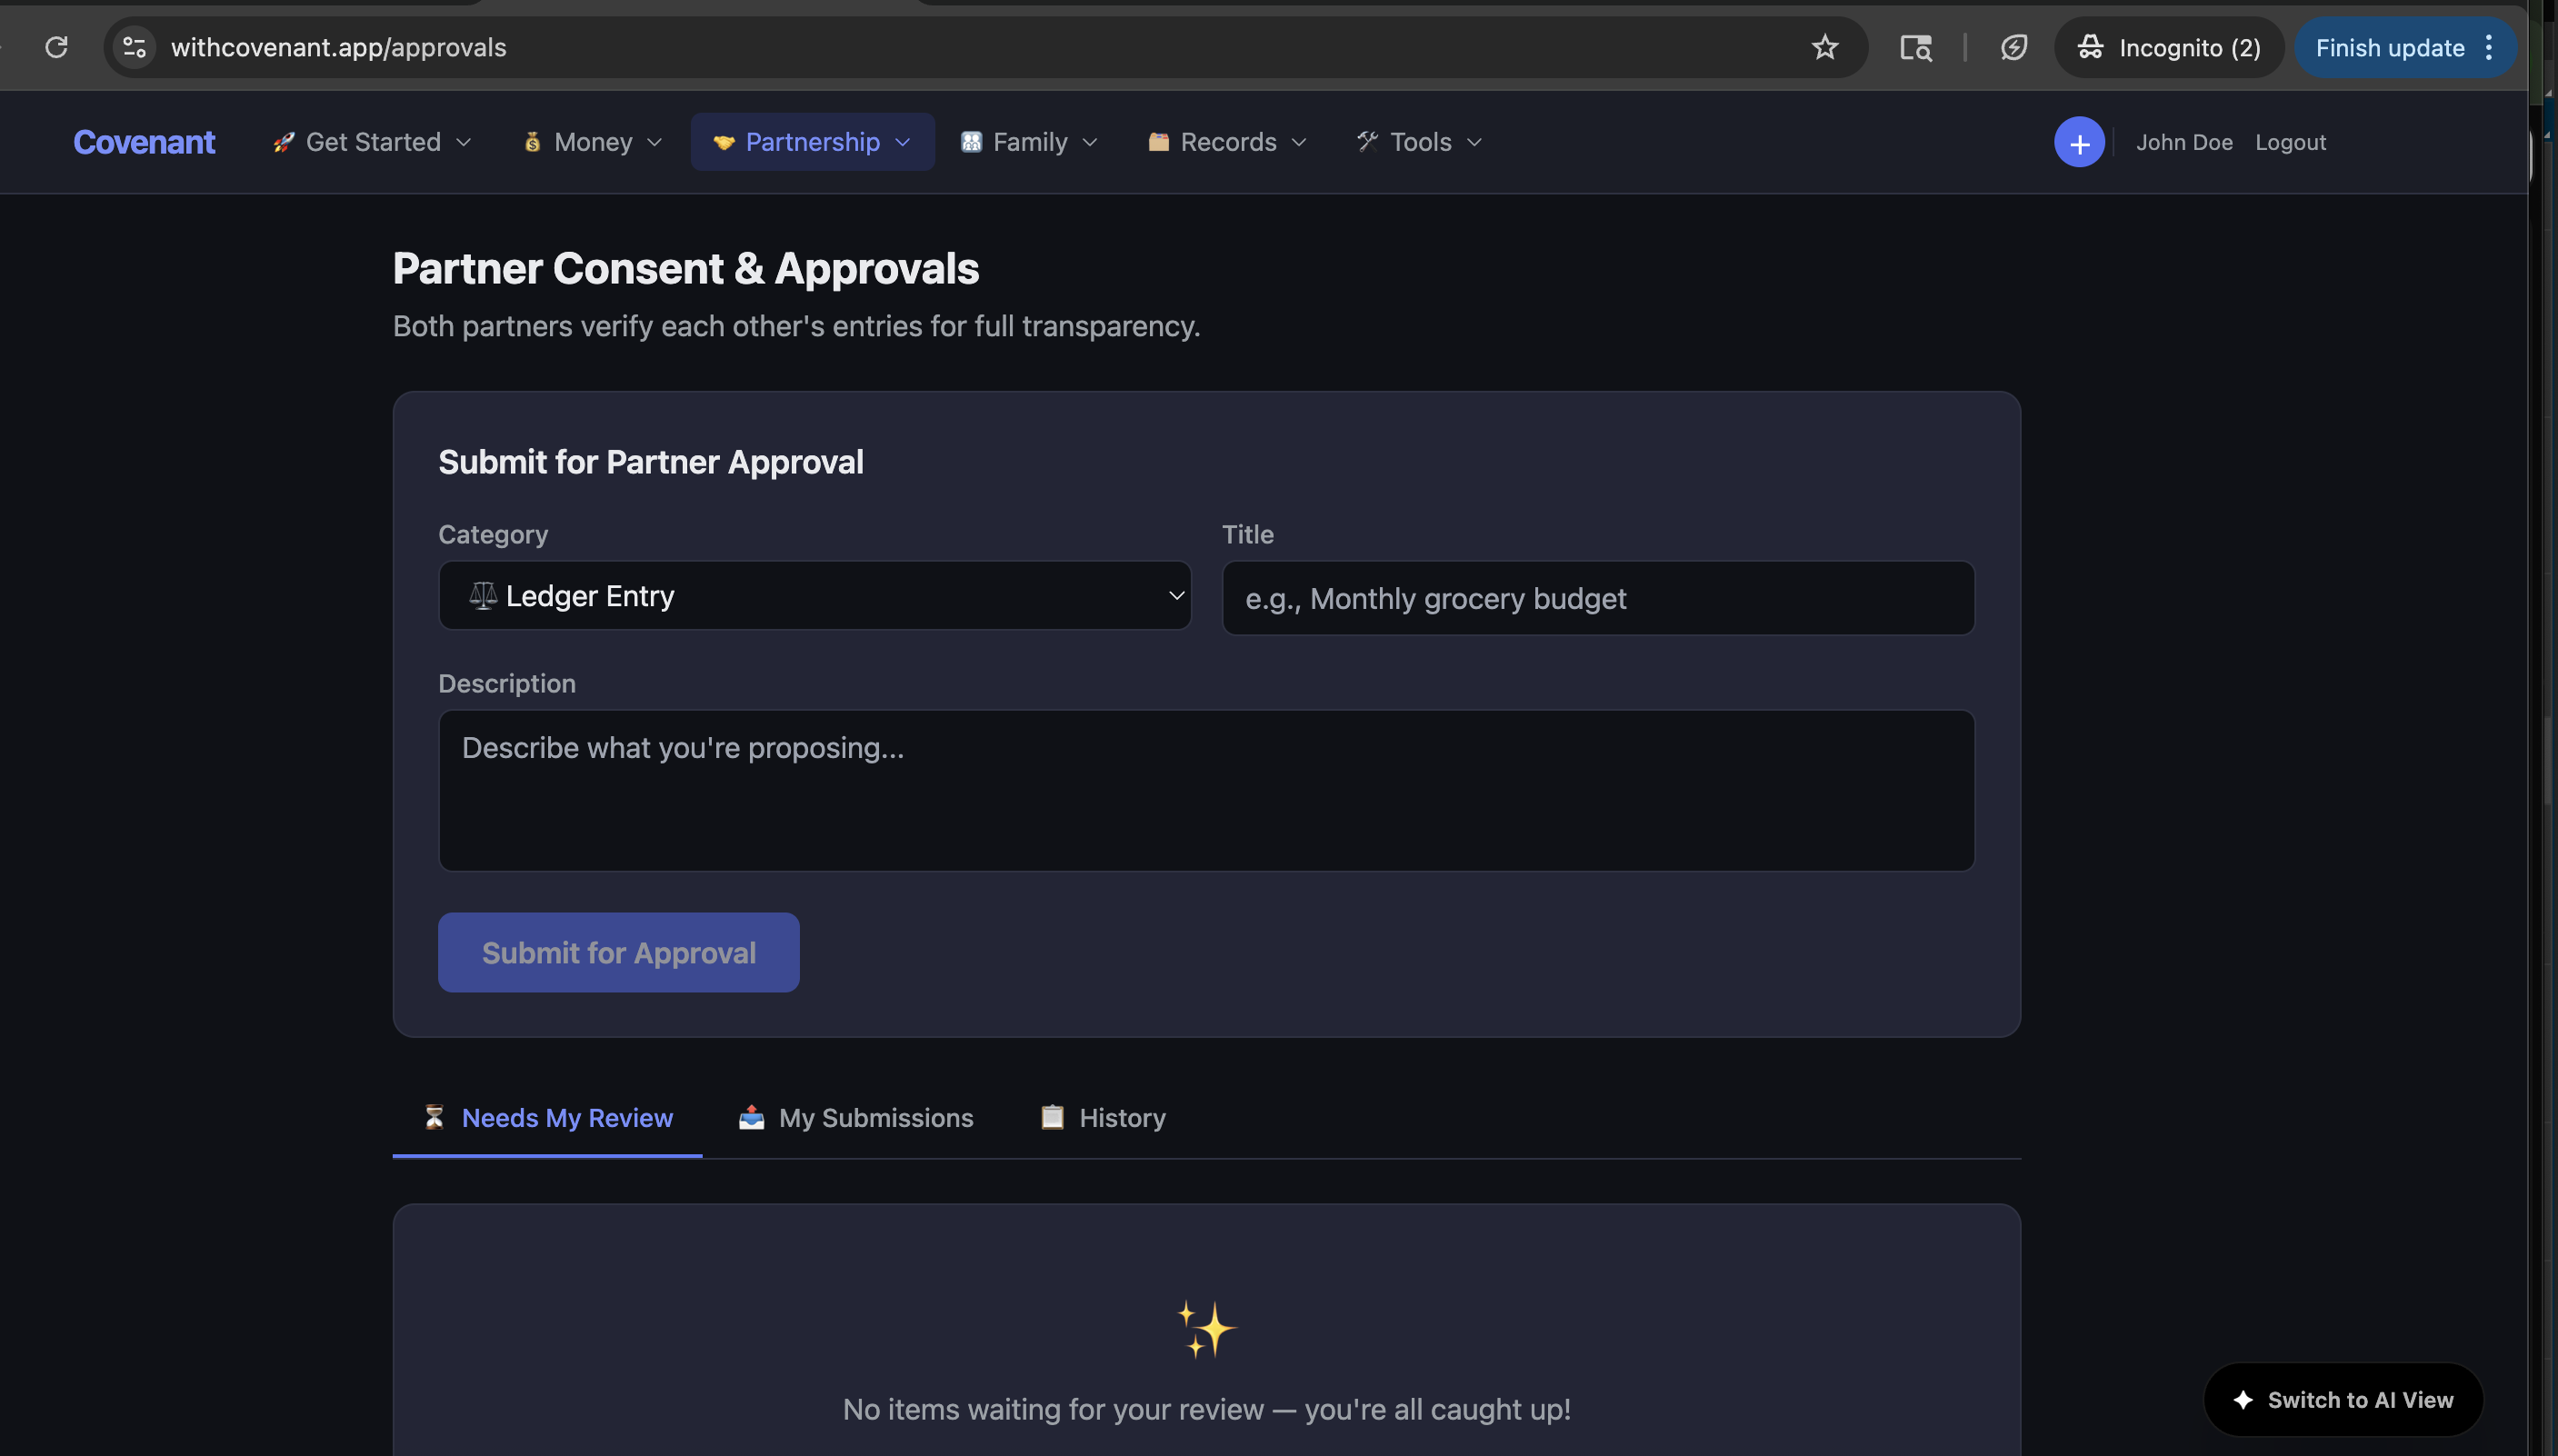Open the Money dropdown menu
This screenshot has width=2558, height=1456.
pos(592,142)
